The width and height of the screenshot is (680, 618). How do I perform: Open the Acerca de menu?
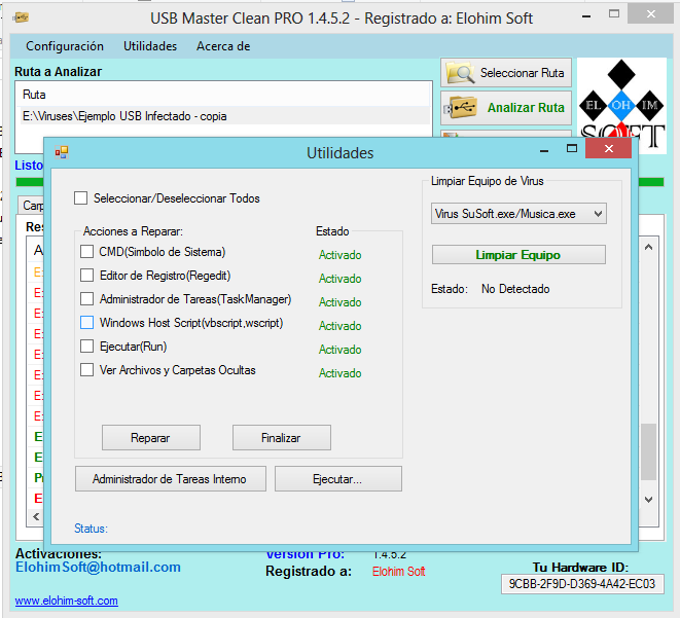(x=223, y=46)
